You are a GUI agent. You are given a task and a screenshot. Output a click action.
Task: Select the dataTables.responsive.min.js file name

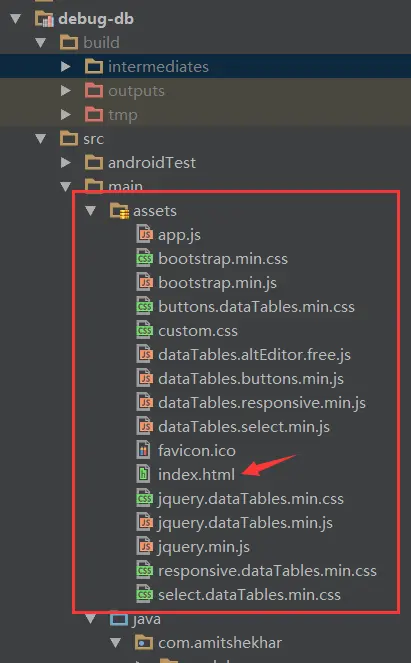click(x=262, y=404)
